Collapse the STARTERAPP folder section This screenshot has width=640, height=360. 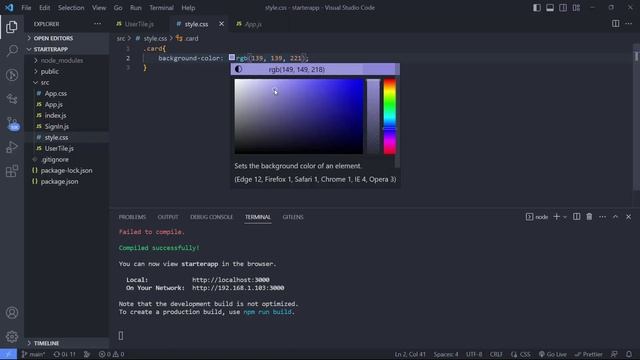(67, 49)
